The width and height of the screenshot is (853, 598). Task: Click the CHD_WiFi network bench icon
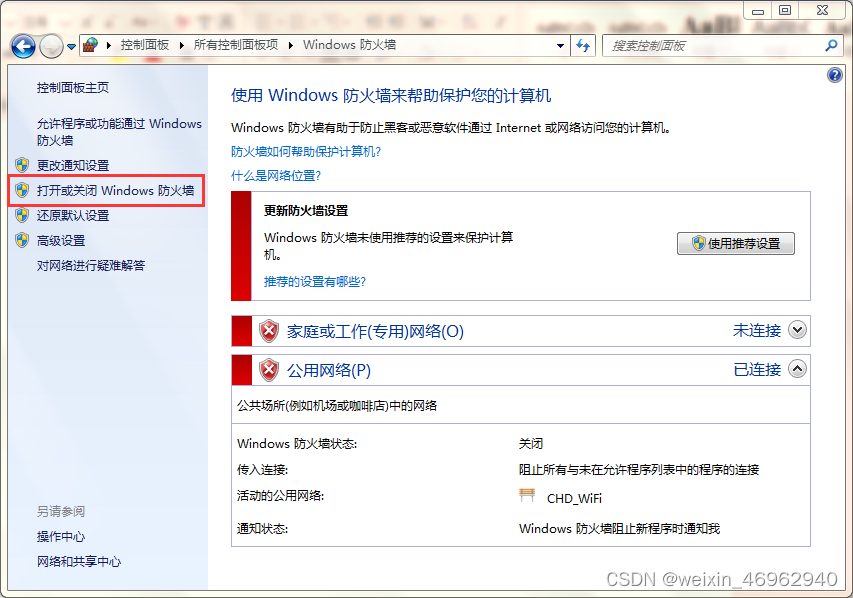pos(527,495)
